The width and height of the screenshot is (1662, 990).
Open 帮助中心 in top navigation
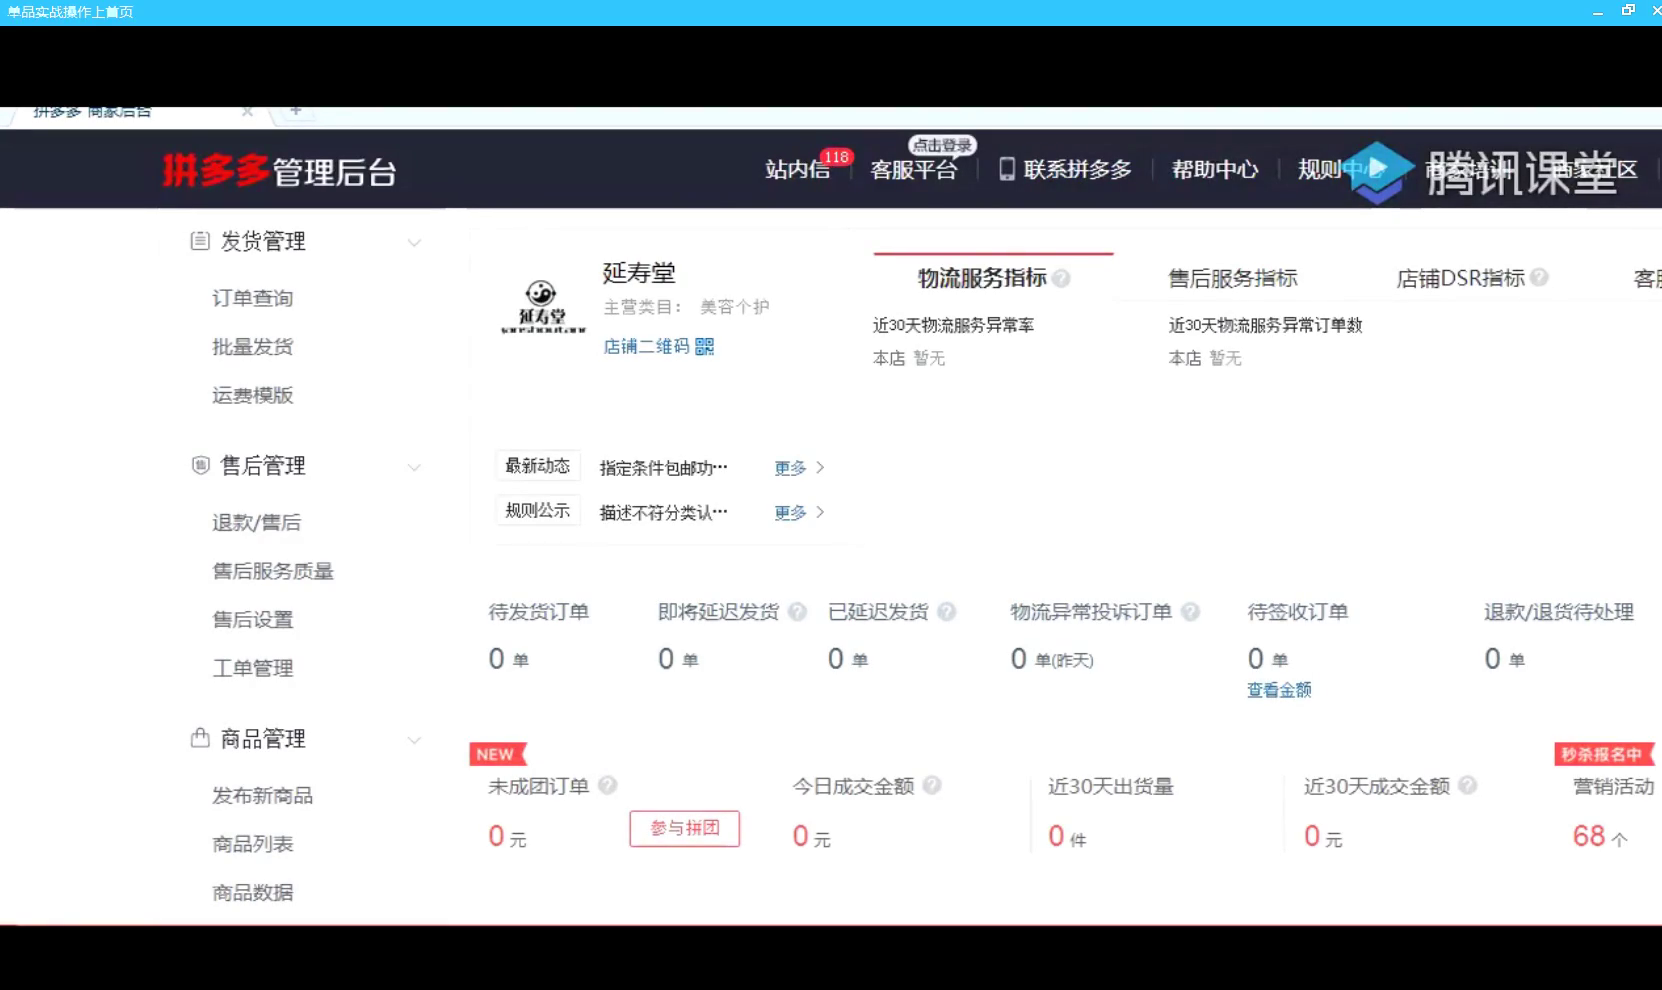click(1215, 170)
